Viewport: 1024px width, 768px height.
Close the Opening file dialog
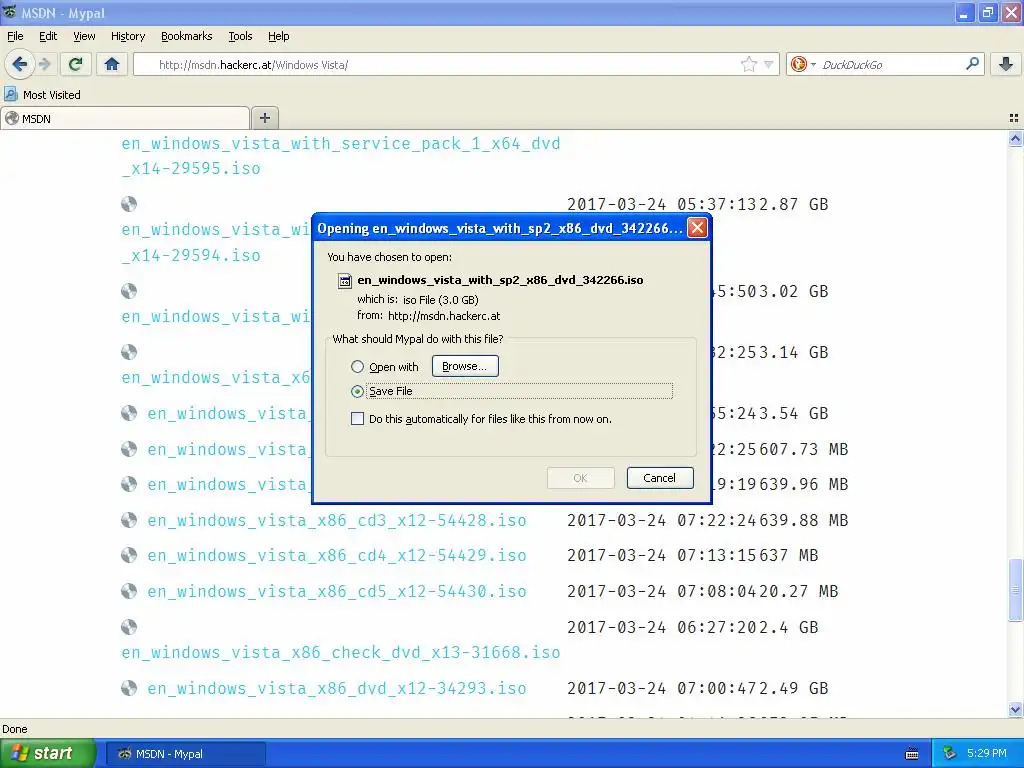tap(697, 227)
